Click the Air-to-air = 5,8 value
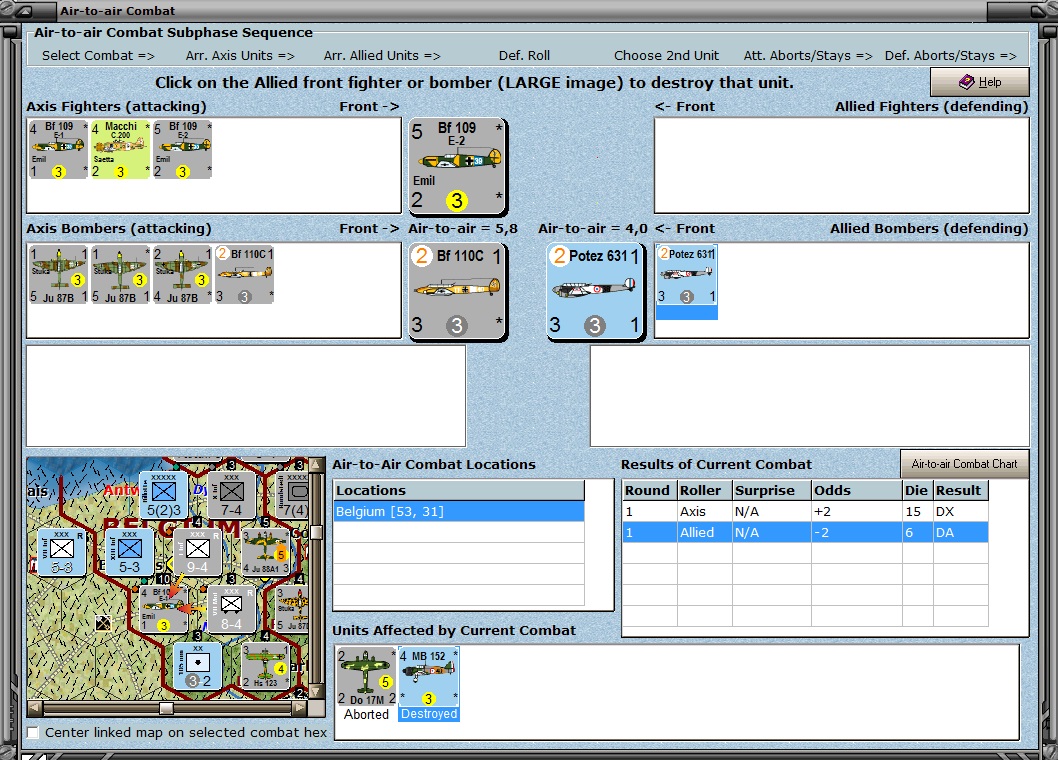Image resolution: width=1058 pixels, height=760 pixels. pyautogui.click(x=463, y=228)
